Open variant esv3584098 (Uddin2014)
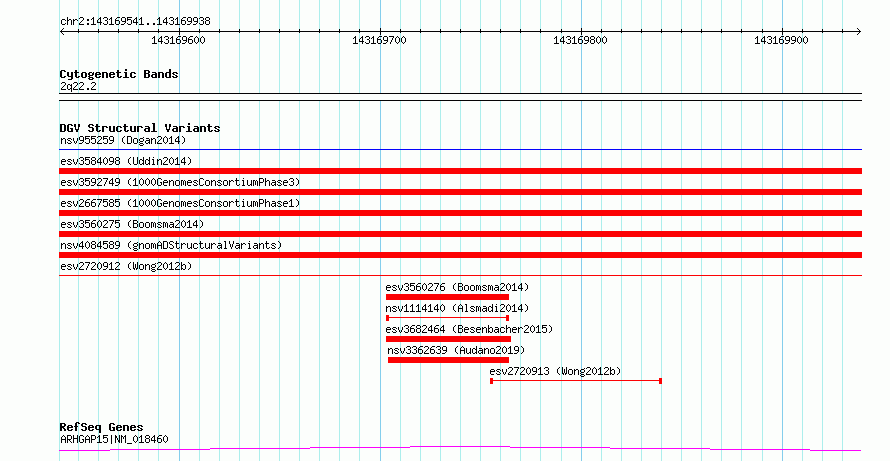 pyautogui.click(x=126, y=161)
